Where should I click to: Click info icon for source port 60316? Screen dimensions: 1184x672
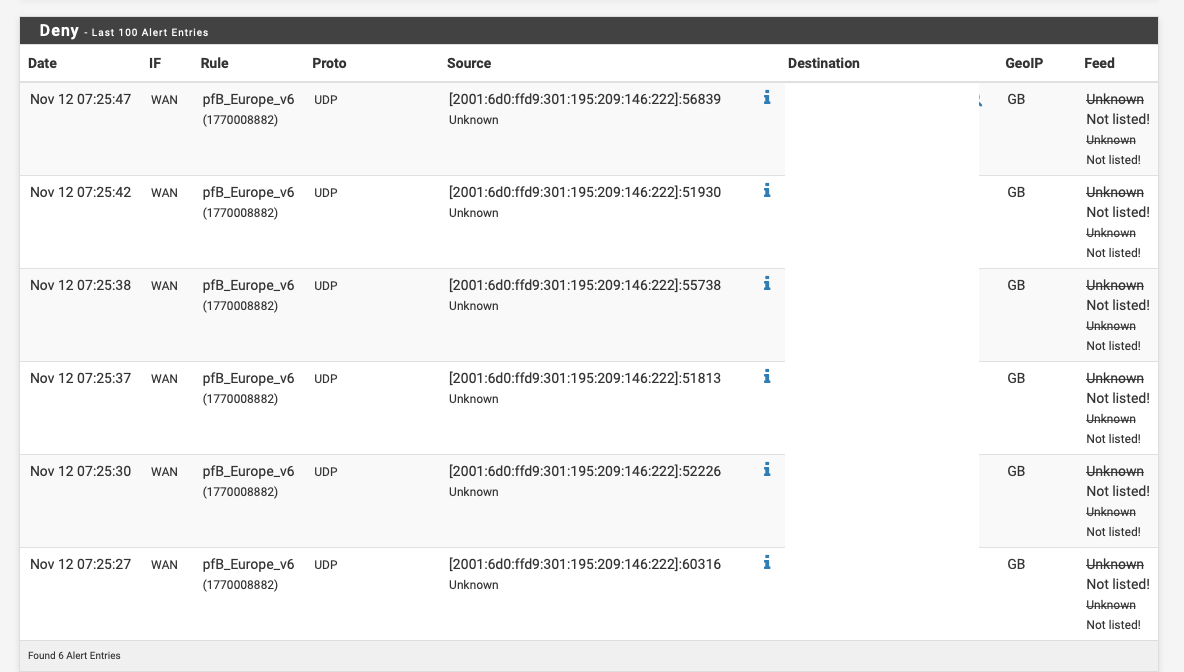pyautogui.click(x=767, y=563)
